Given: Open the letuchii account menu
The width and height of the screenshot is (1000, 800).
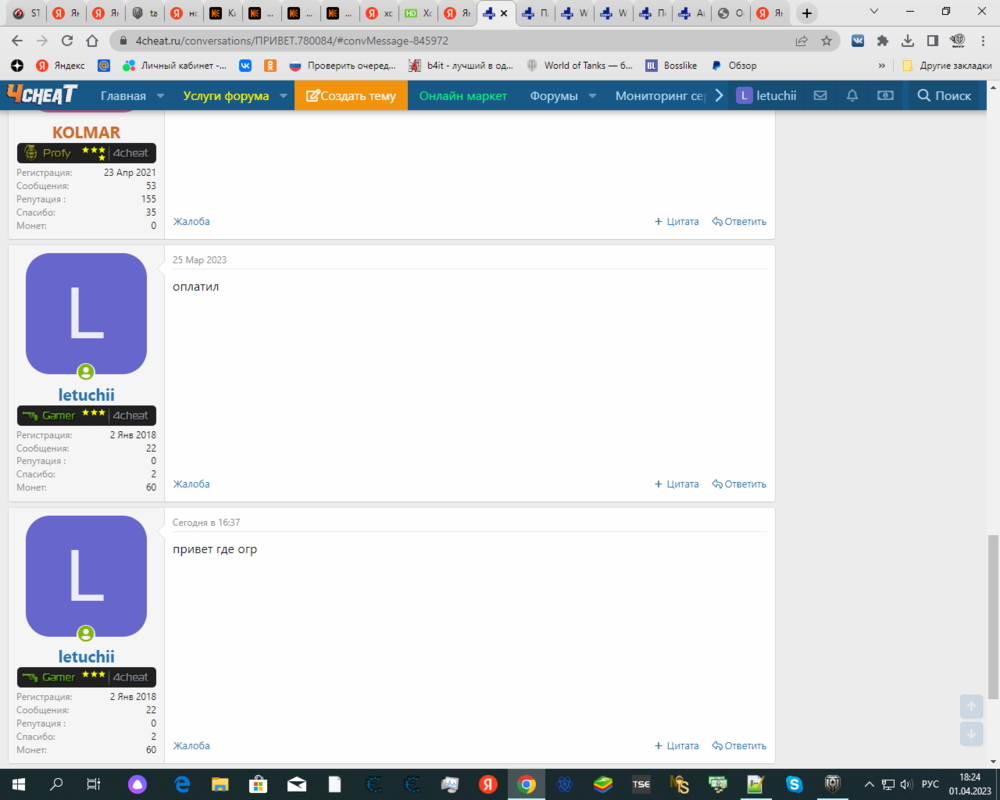Looking at the screenshot, I should [x=766, y=96].
